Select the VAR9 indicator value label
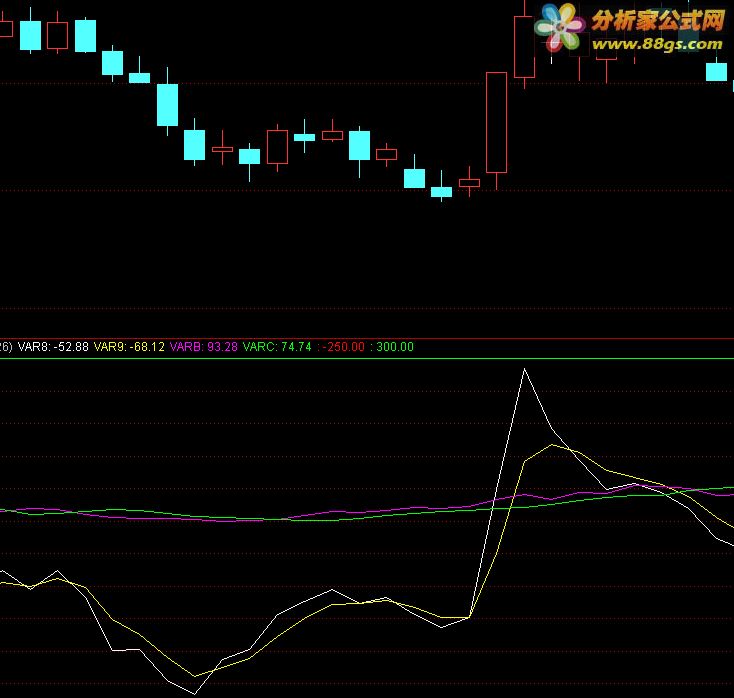Viewport: 734px width, 698px height. (x=129, y=347)
